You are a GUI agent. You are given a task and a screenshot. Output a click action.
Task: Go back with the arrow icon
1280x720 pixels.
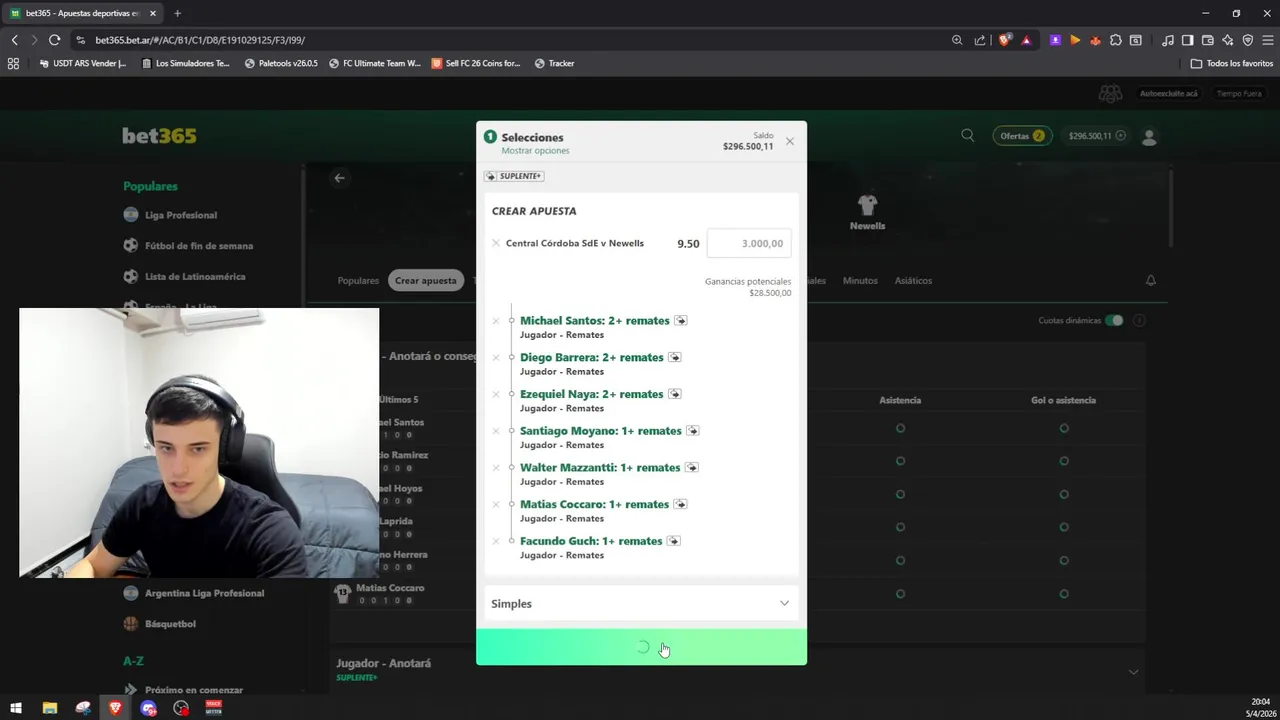[340, 177]
